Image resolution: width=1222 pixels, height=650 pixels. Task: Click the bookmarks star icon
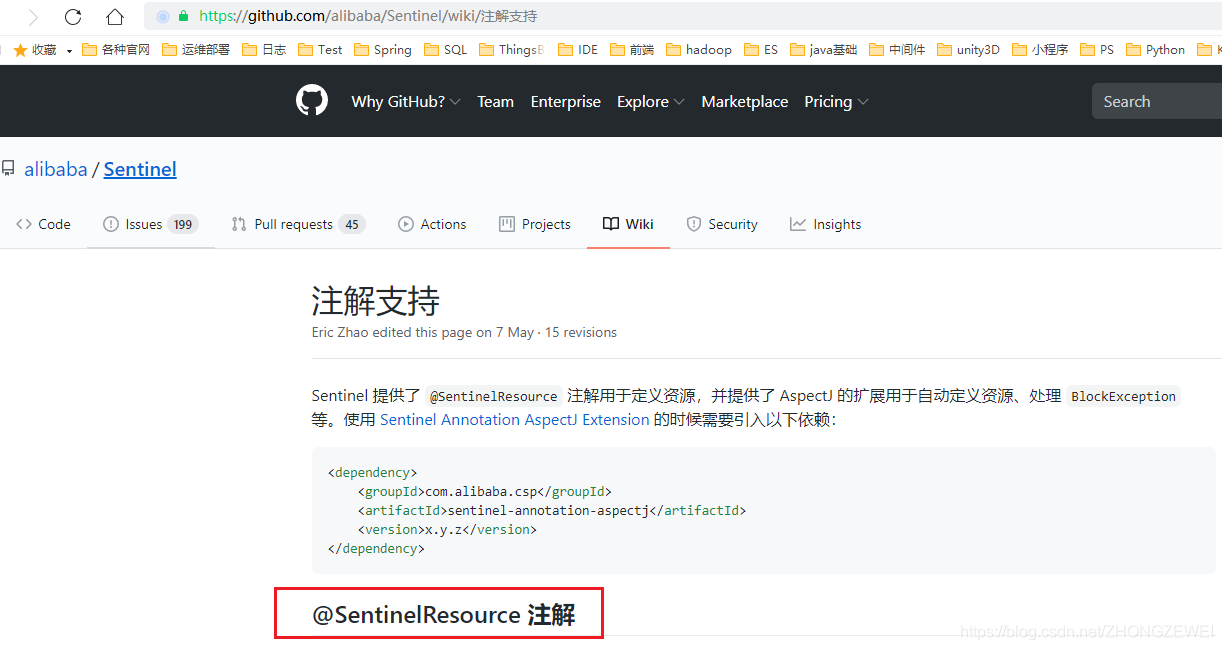point(20,50)
